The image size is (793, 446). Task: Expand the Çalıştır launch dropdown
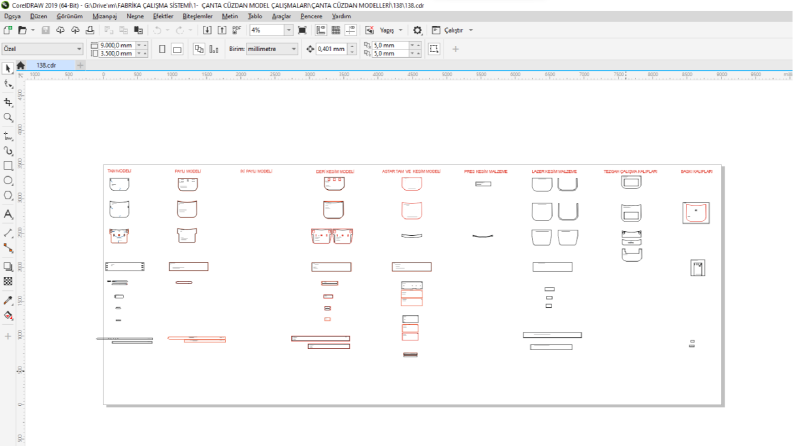(x=471, y=30)
